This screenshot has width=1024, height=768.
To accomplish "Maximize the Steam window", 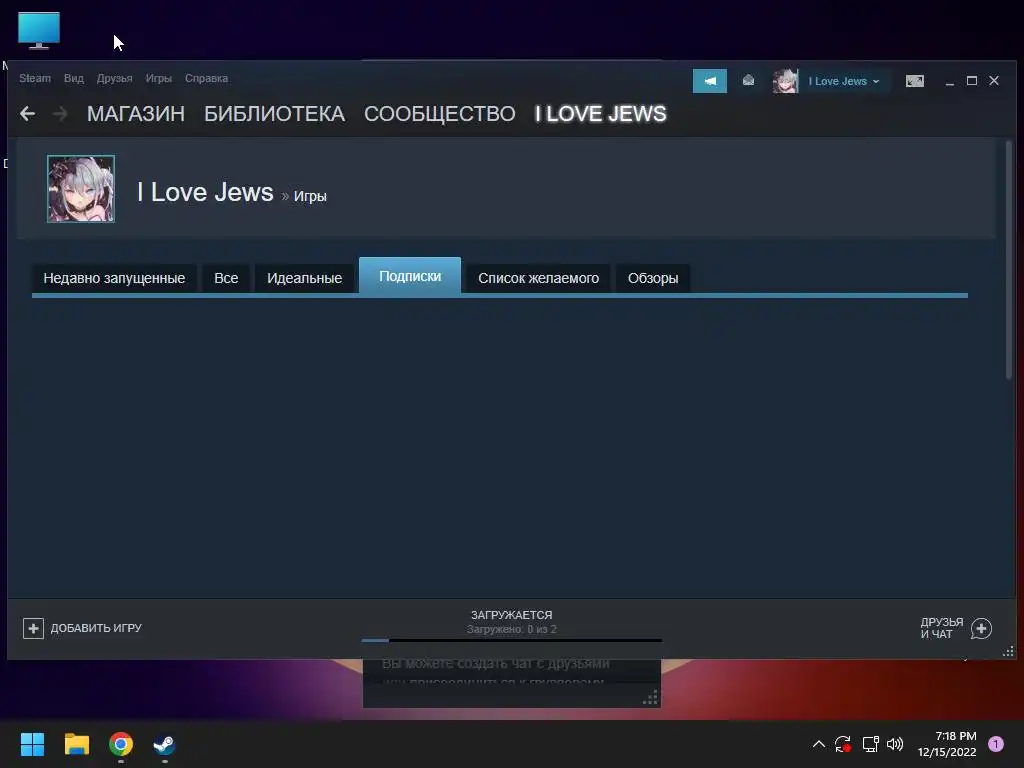I will click(972, 80).
